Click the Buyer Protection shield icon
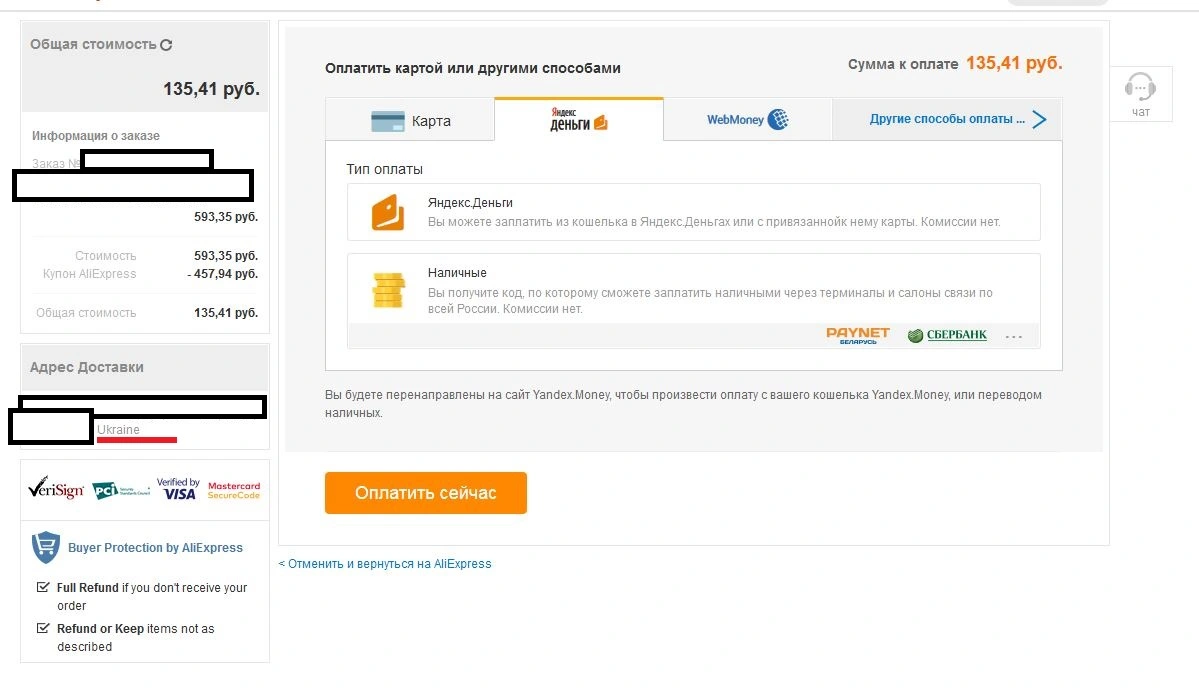The height and width of the screenshot is (696, 1199). click(46, 548)
